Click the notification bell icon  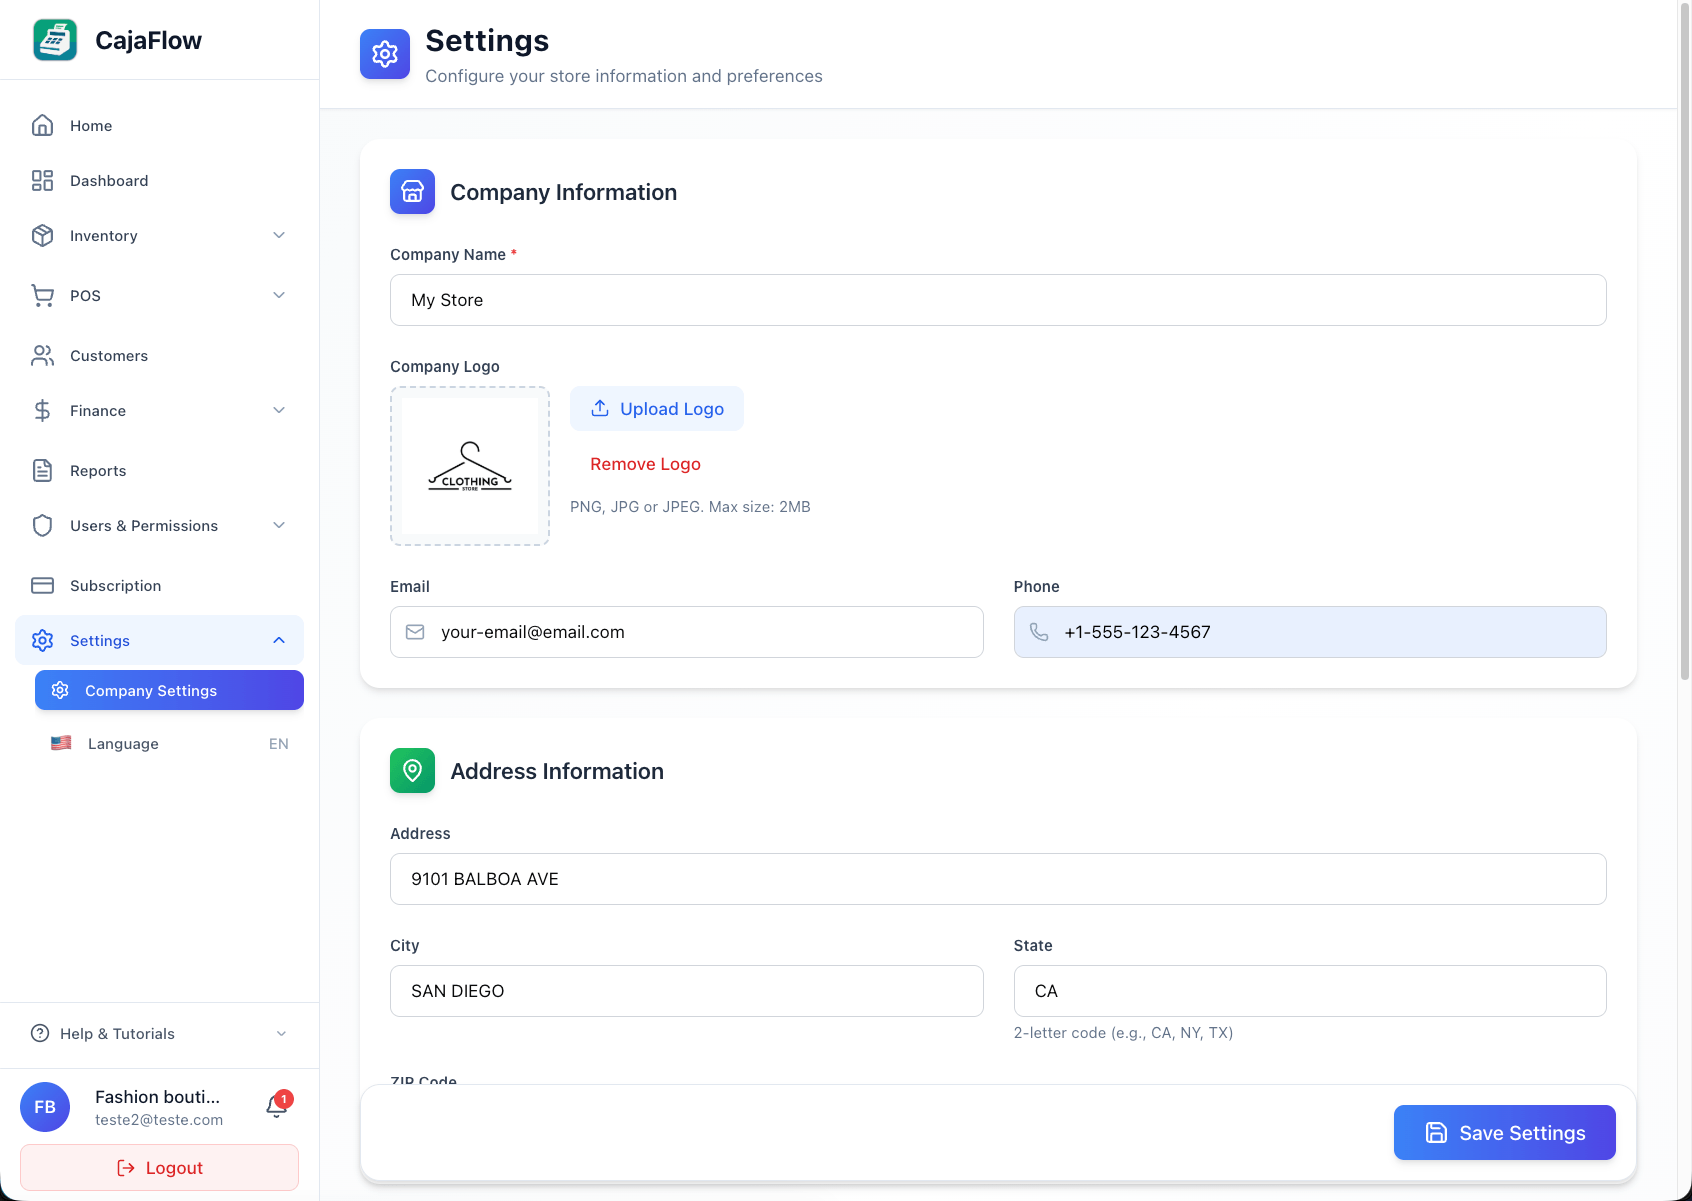[277, 1106]
